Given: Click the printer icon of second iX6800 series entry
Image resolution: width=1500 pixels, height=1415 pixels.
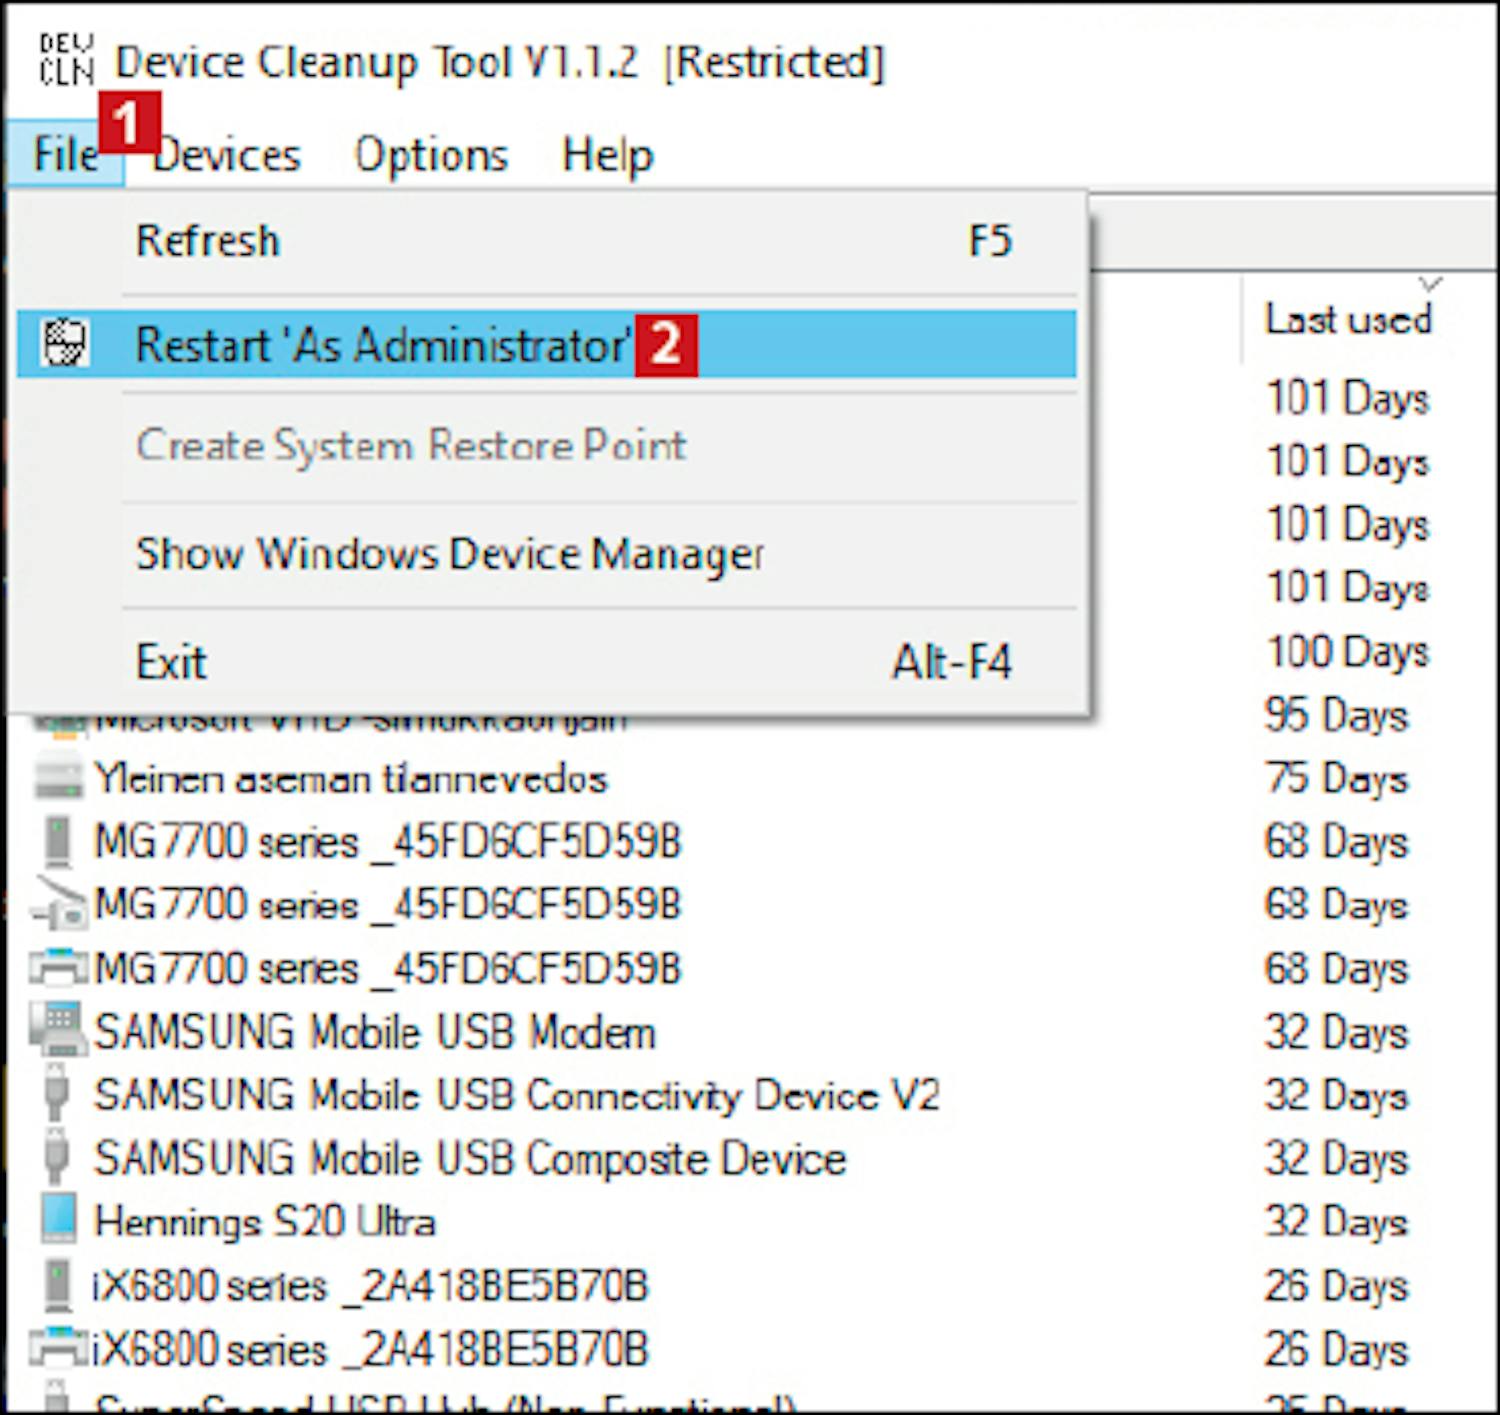Looking at the screenshot, I should [58, 1348].
